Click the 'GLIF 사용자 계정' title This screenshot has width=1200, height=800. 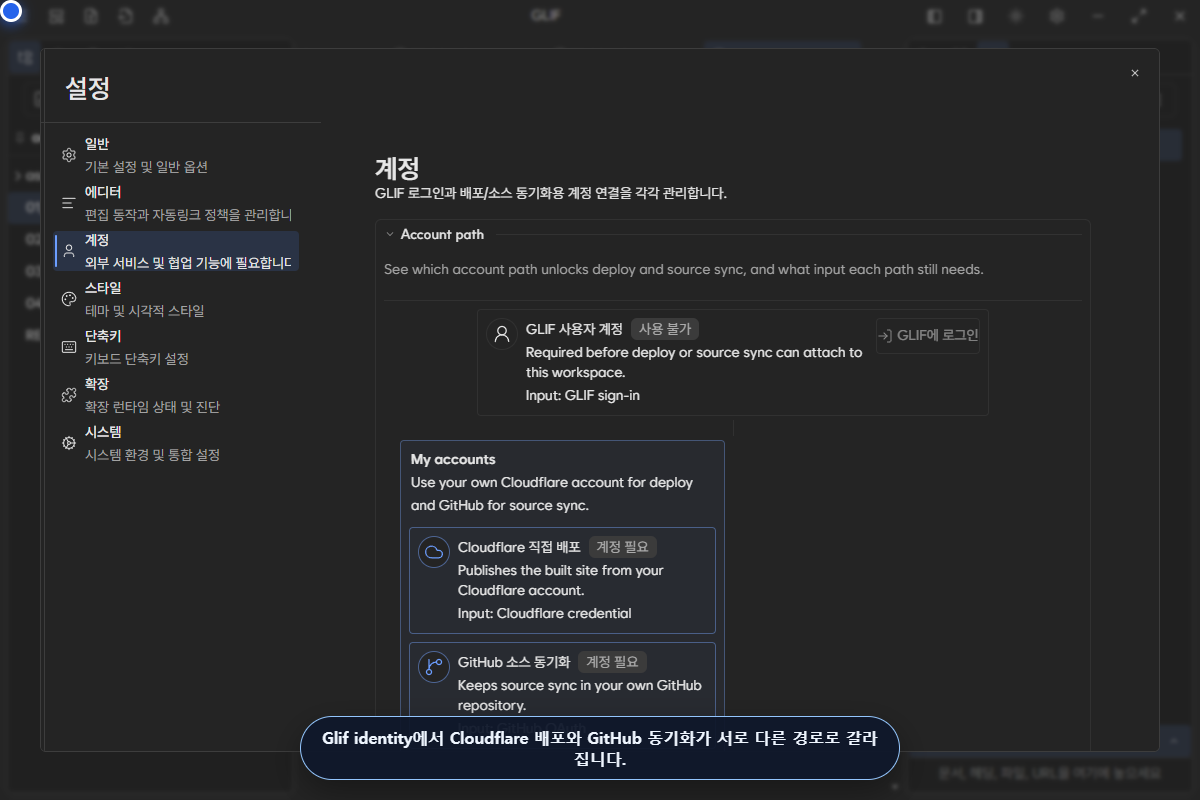tap(575, 329)
